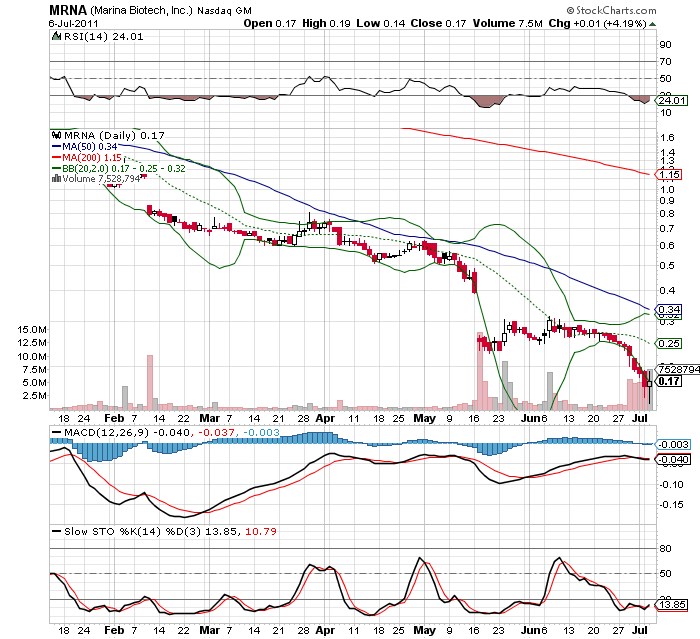Viewport: 700px width, 639px height.
Task: Select the 7528794 volume value tag
Action: pos(677,369)
